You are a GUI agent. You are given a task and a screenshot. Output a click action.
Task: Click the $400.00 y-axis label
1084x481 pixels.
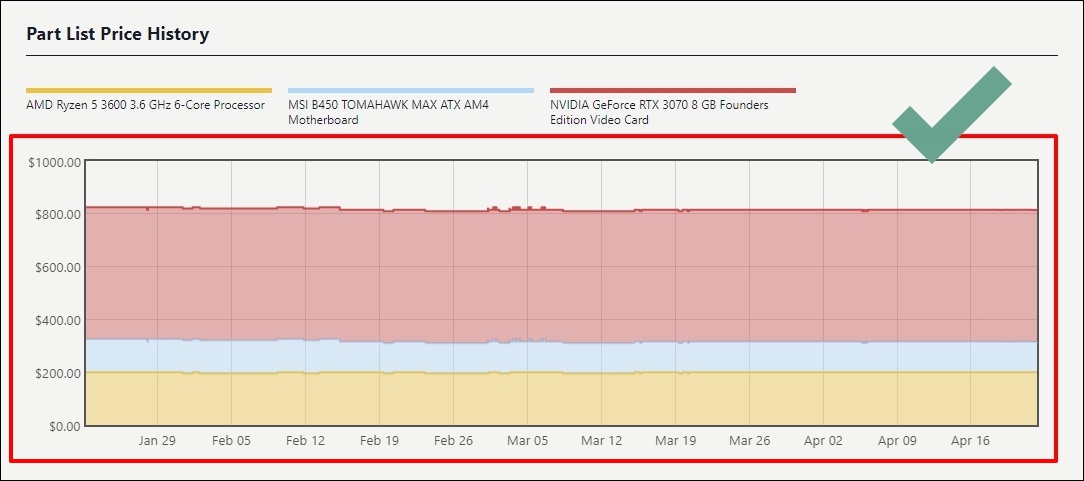pos(58,320)
